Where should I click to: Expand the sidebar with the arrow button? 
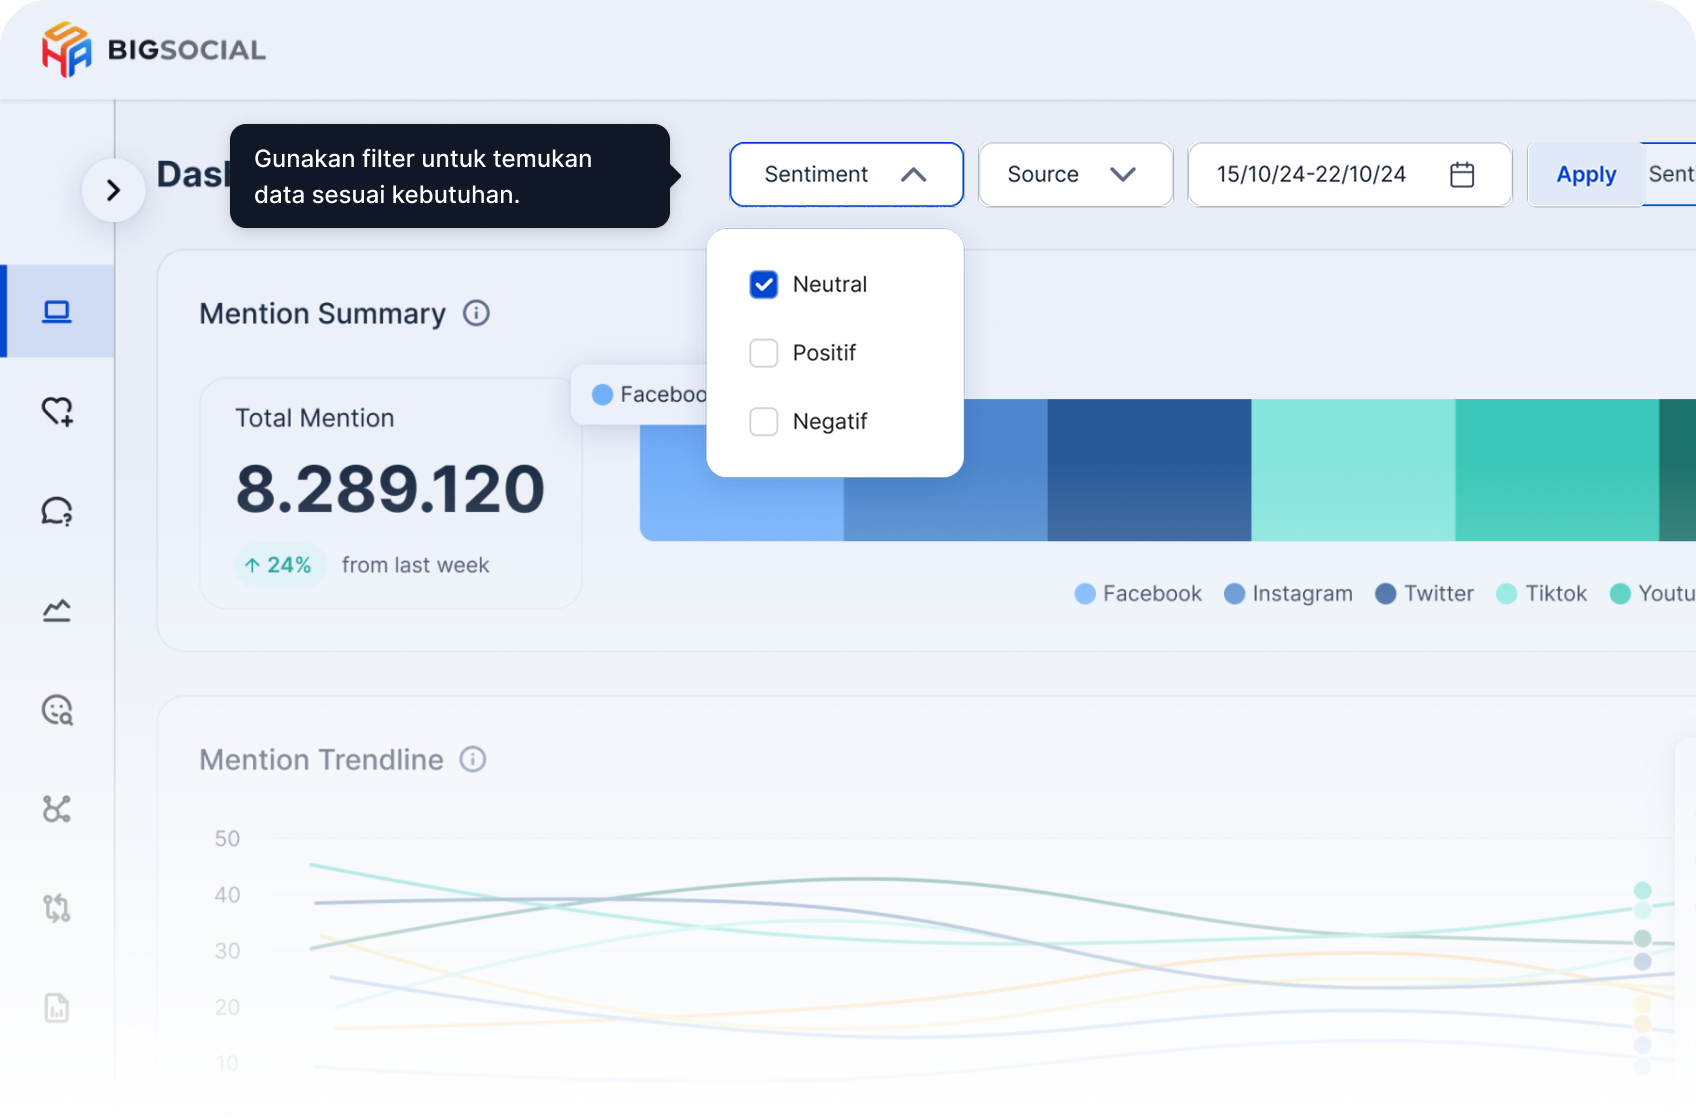coord(113,190)
